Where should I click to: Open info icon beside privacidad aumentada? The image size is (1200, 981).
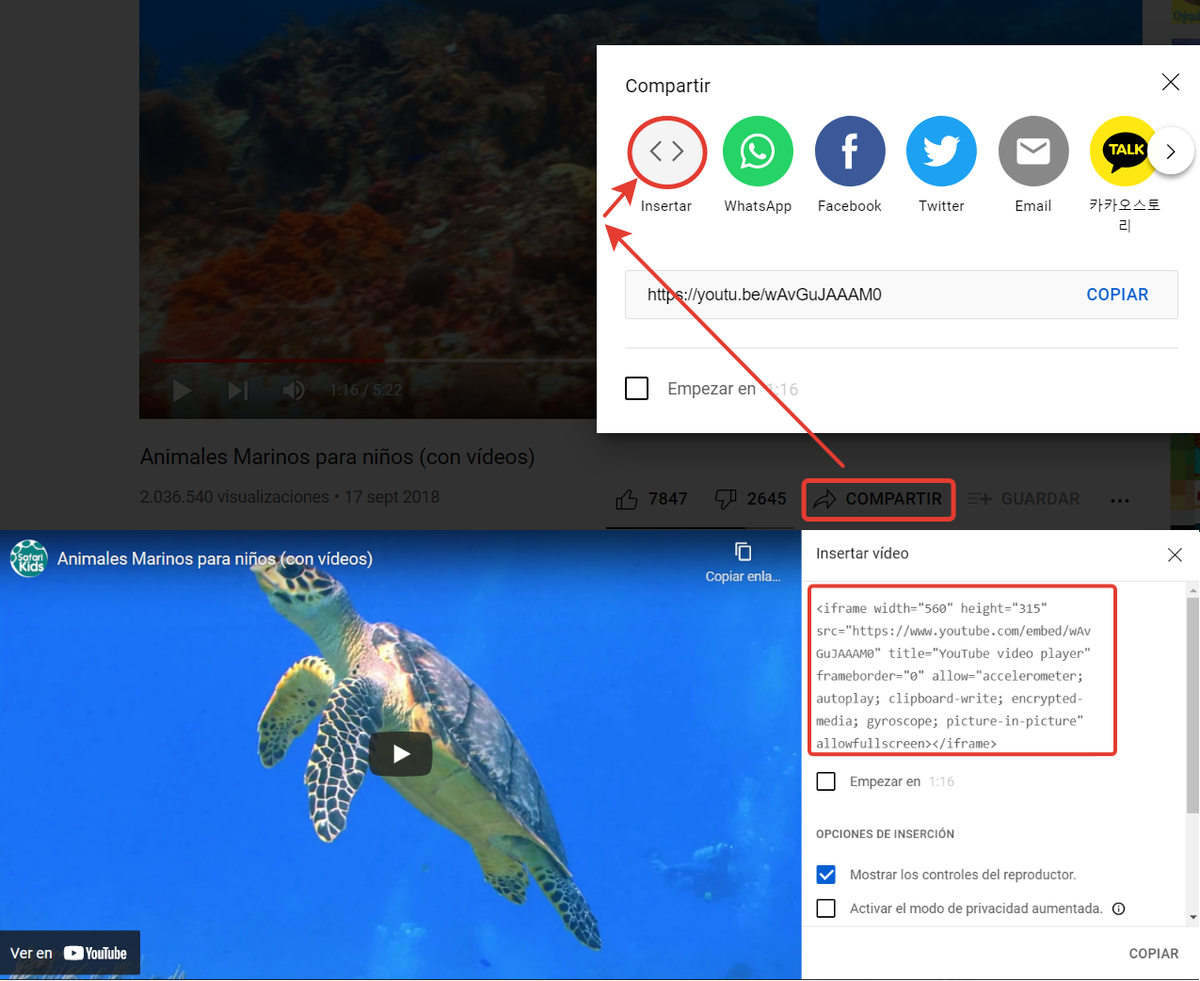[x=1118, y=909]
